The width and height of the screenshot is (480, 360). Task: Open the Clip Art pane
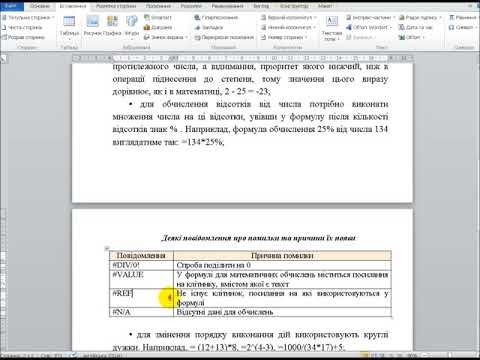112,26
